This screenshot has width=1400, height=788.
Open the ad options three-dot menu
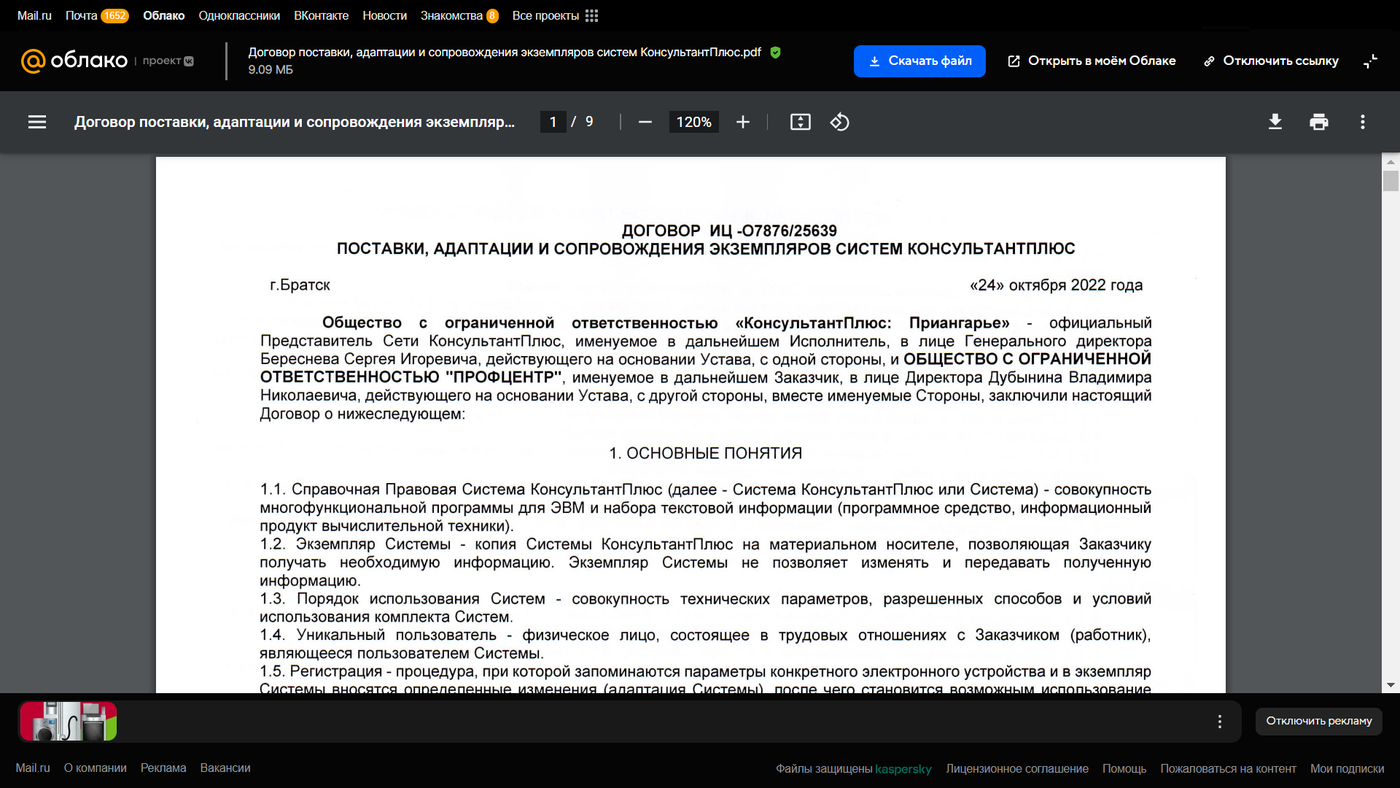pyautogui.click(x=1219, y=721)
